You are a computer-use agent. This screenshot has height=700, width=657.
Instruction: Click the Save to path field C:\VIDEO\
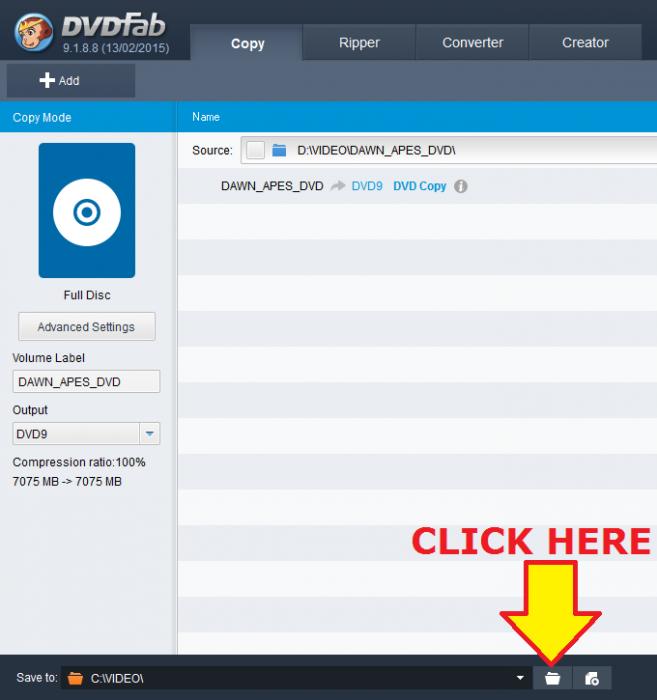(295, 679)
